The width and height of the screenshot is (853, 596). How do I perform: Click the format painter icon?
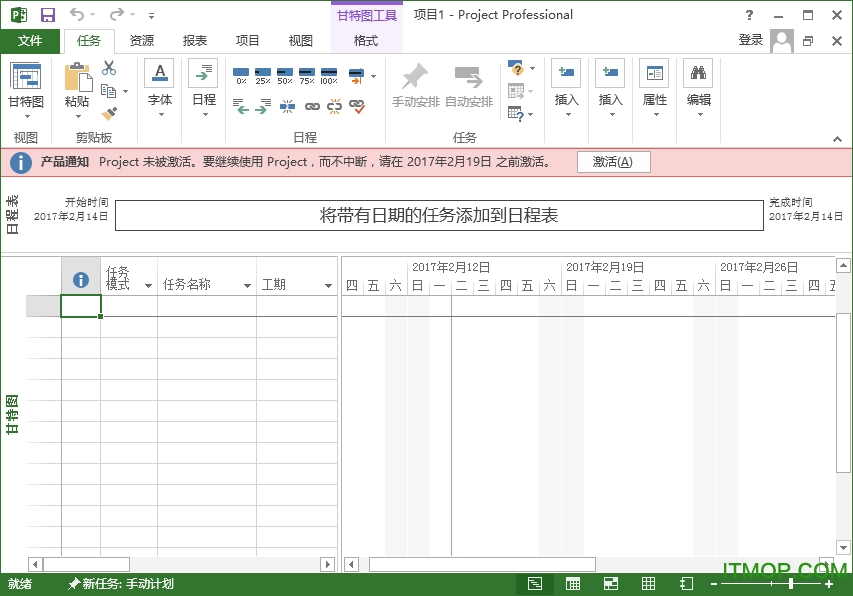click(108, 113)
